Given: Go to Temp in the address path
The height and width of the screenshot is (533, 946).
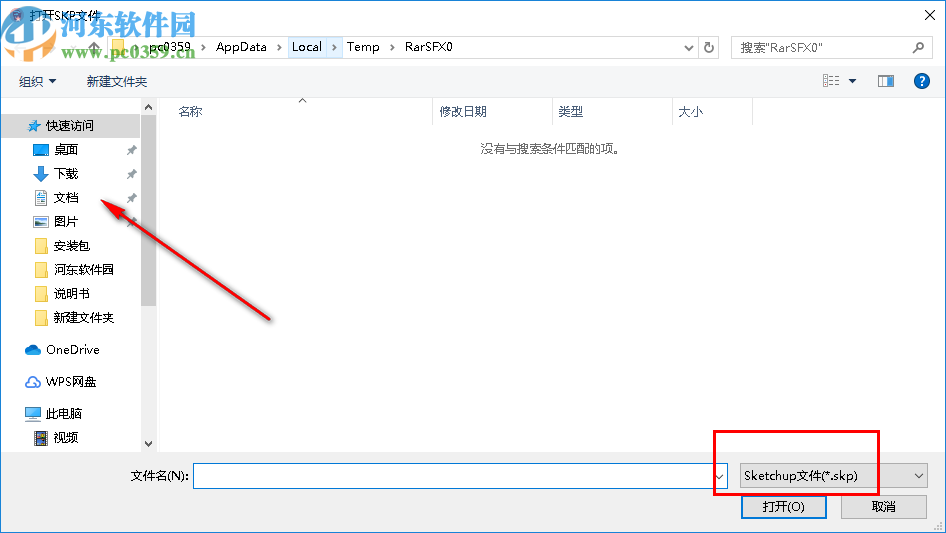Looking at the screenshot, I should click(x=363, y=47).
